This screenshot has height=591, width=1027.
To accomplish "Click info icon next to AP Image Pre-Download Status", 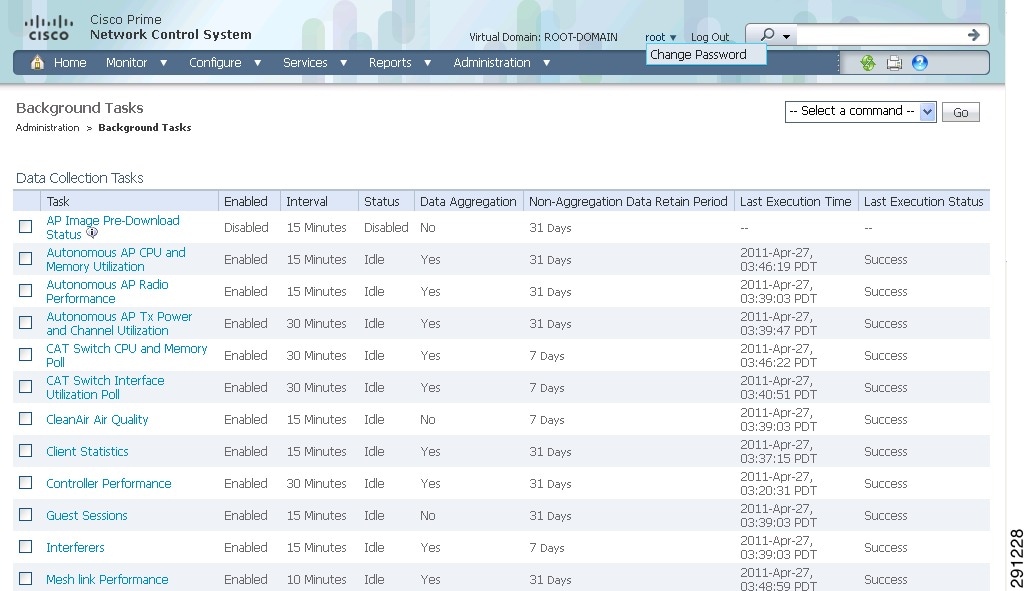I will [x=92, y=233].
